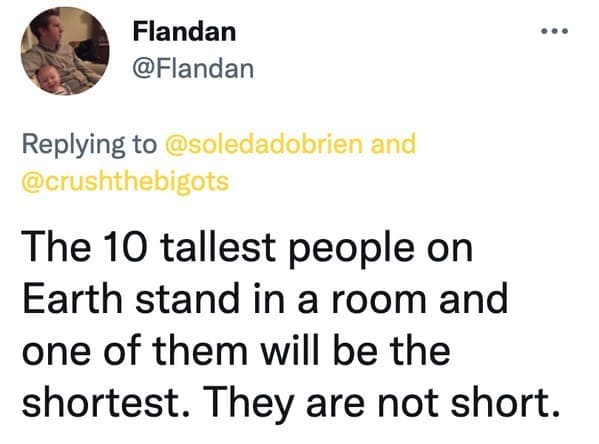Select the word 'shortest' in the tweet

(101, 402)
